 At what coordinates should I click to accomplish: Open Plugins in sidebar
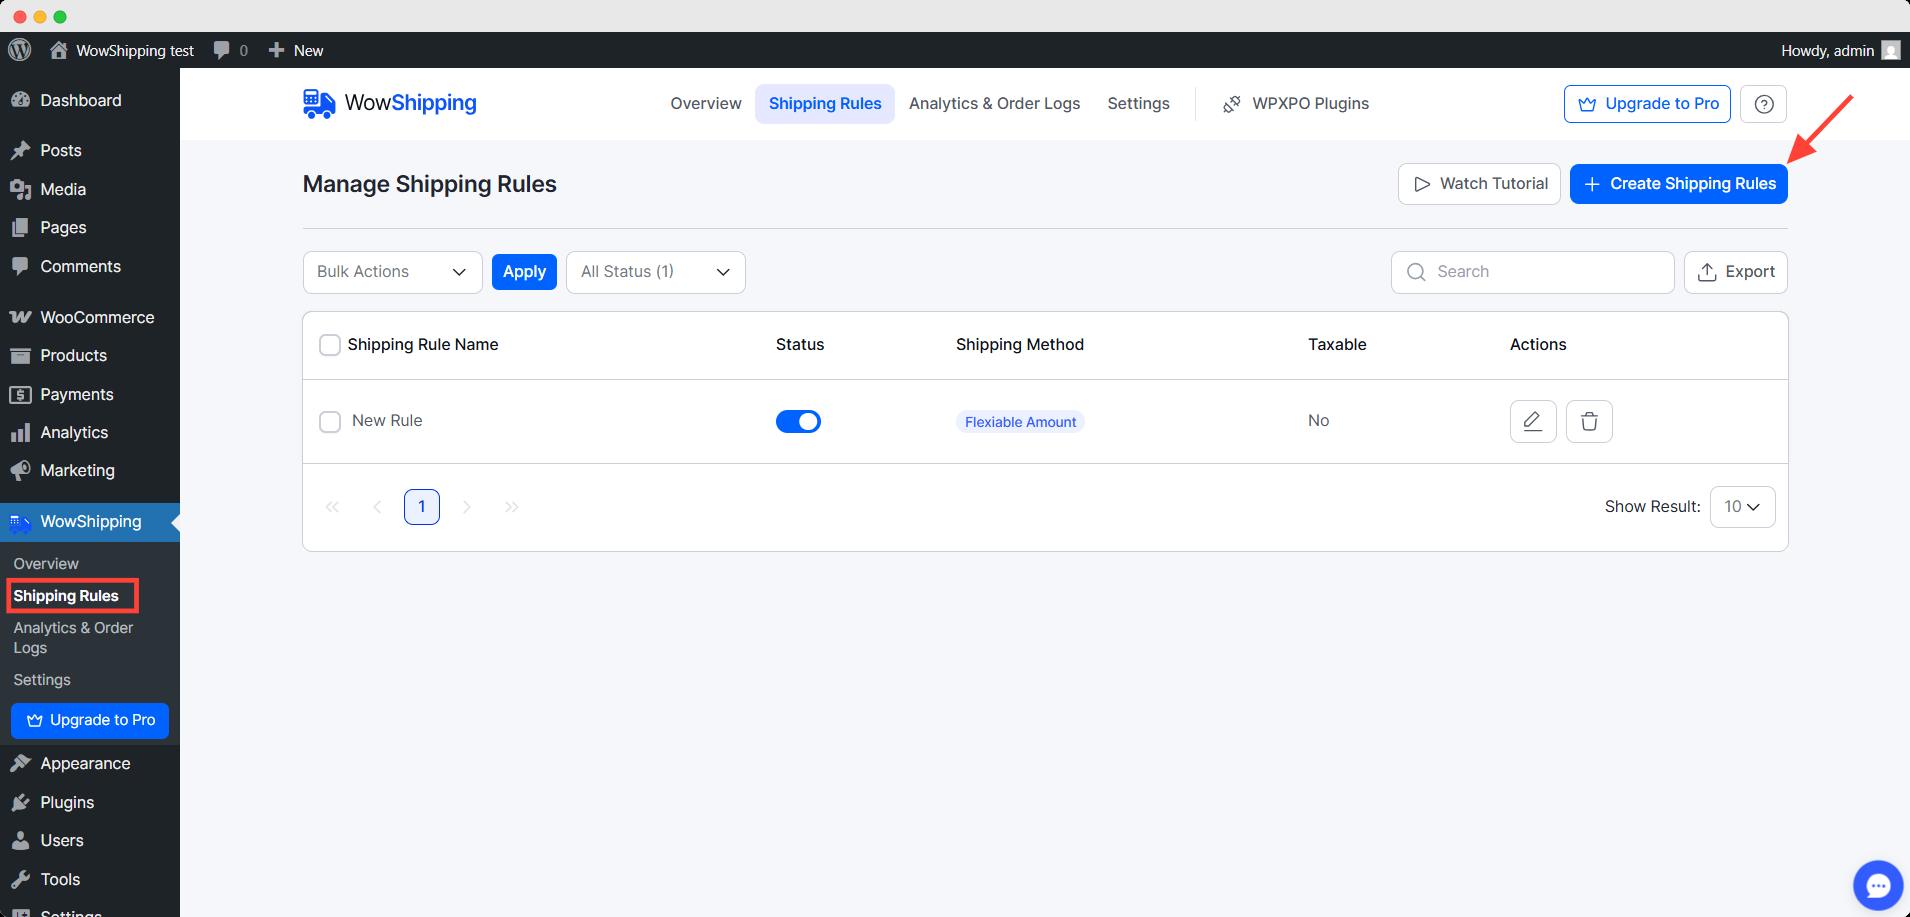(90, 802)
